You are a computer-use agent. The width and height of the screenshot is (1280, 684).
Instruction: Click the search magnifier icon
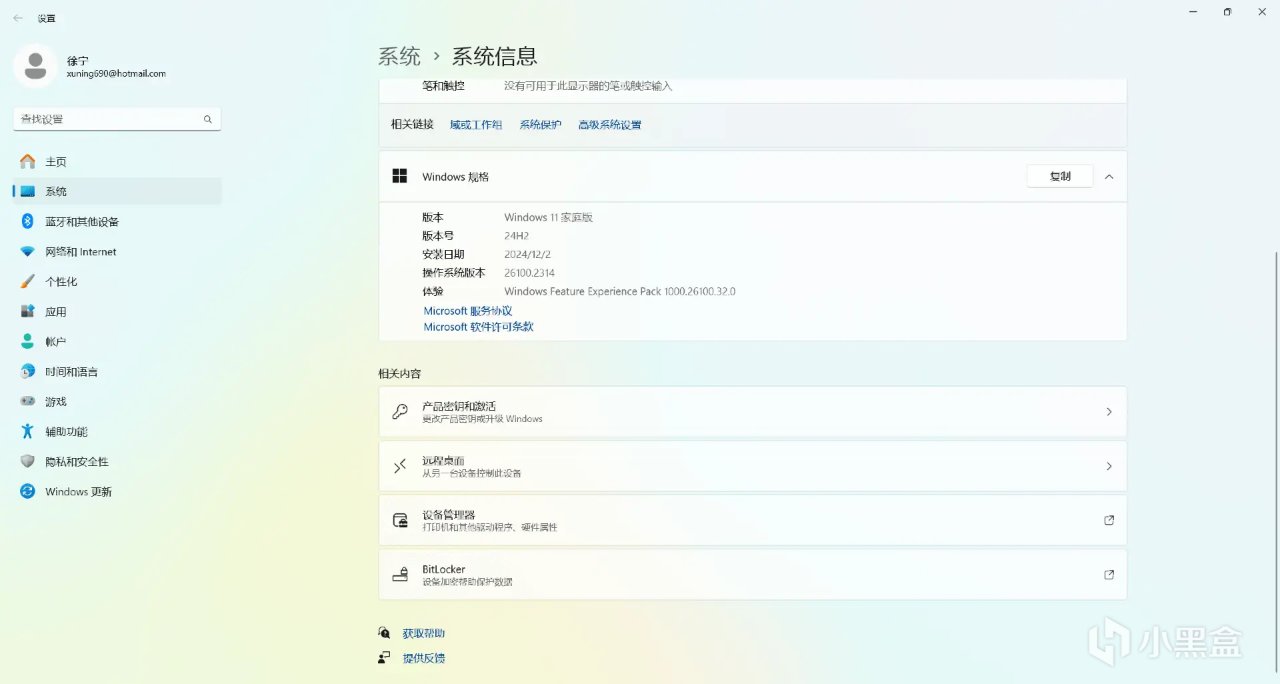208,119
